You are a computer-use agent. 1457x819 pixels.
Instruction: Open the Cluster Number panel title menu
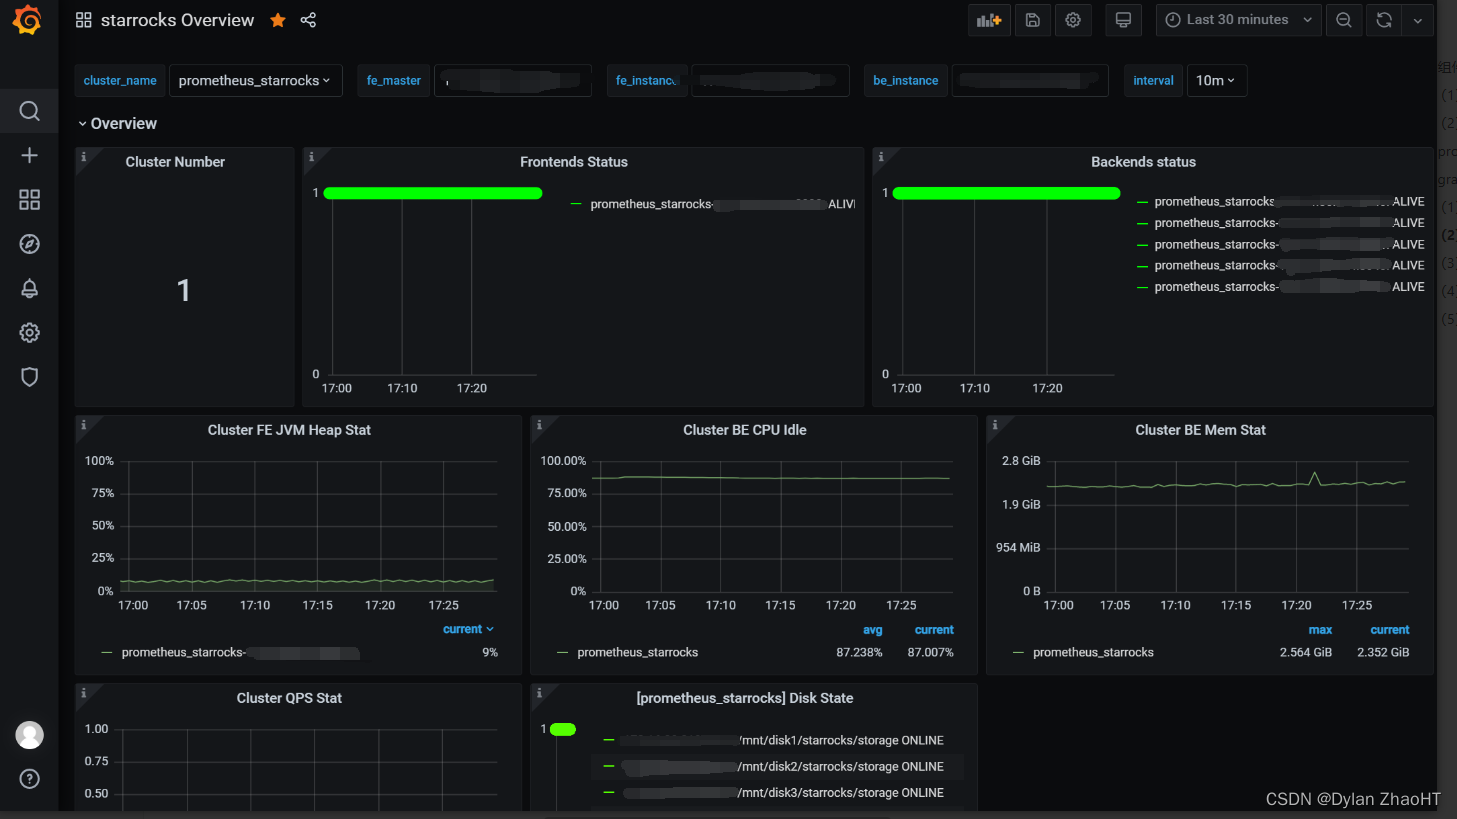pyautogui.click(x=175, y=162)
